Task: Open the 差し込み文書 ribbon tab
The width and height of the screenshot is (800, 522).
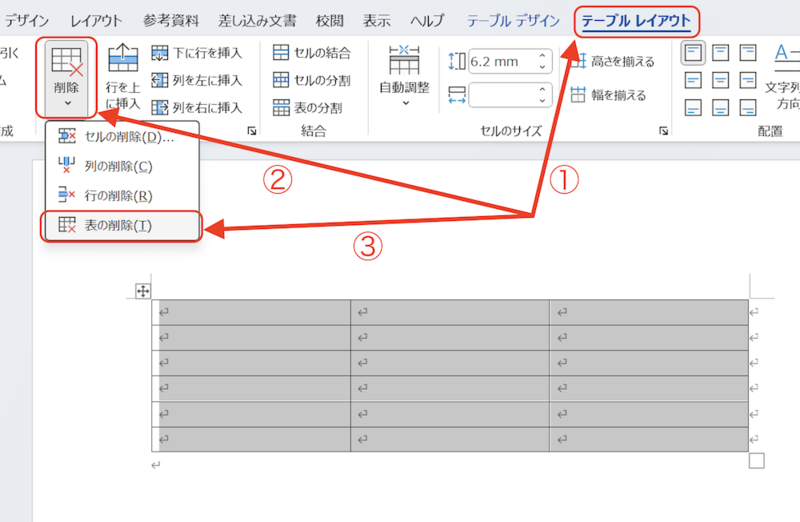Action: [x=257, y=21]
